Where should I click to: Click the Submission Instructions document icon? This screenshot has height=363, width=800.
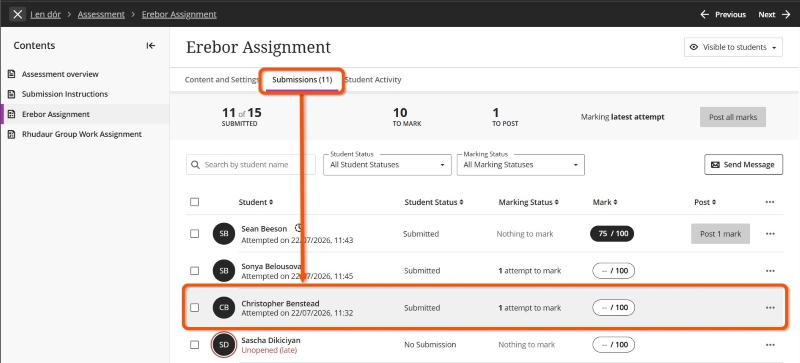(x=12, y=94)
